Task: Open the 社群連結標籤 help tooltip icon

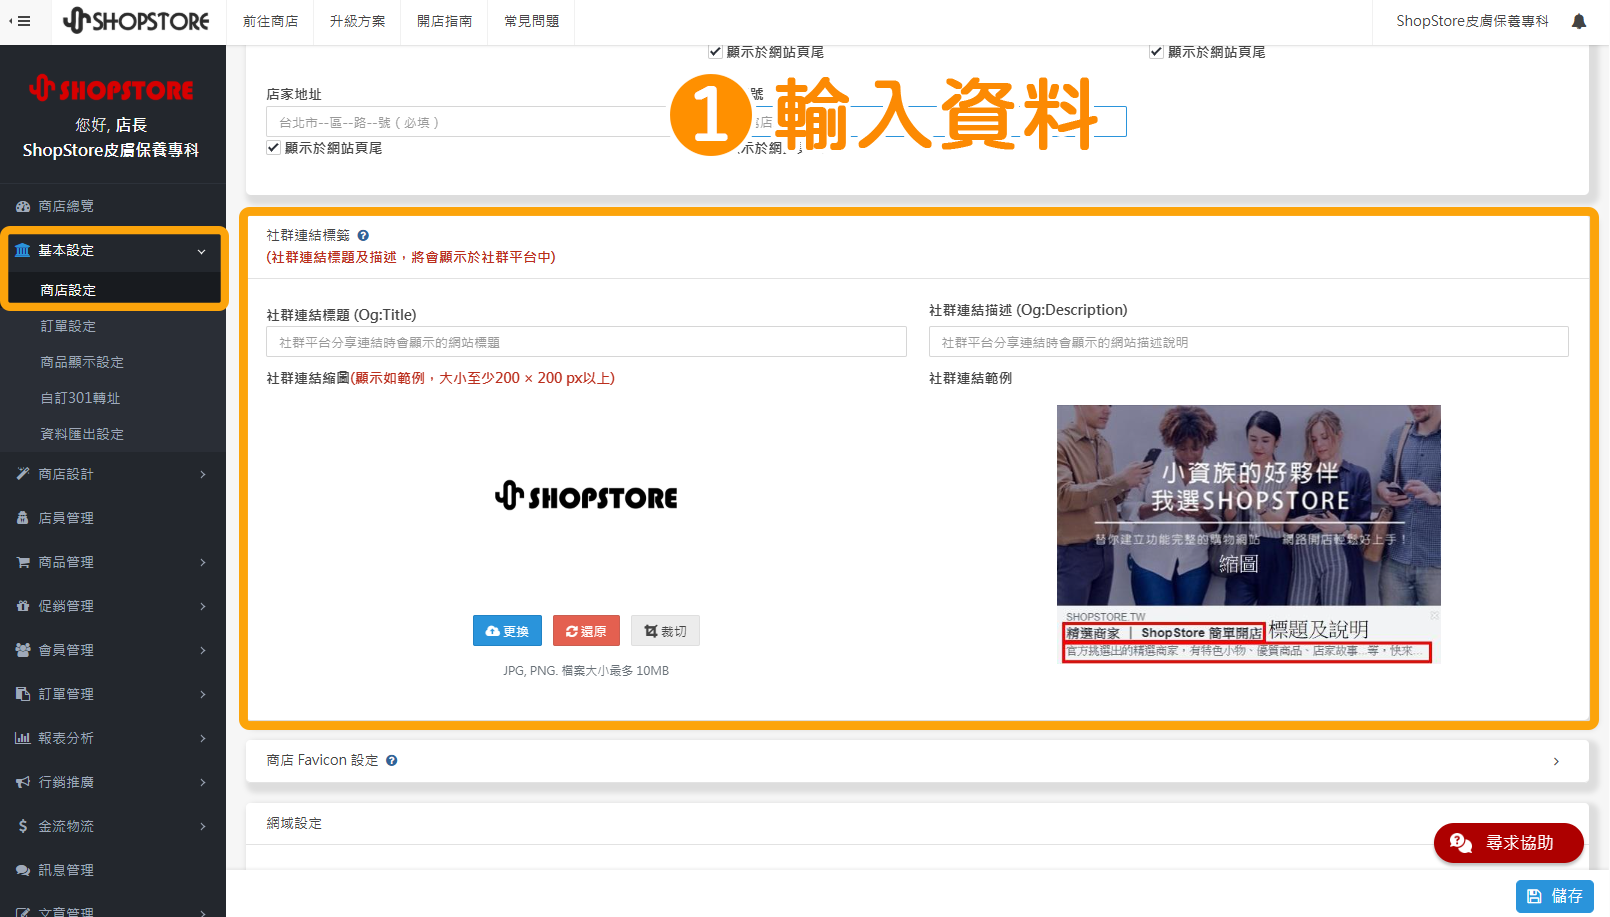Action: tap(362, 234)
